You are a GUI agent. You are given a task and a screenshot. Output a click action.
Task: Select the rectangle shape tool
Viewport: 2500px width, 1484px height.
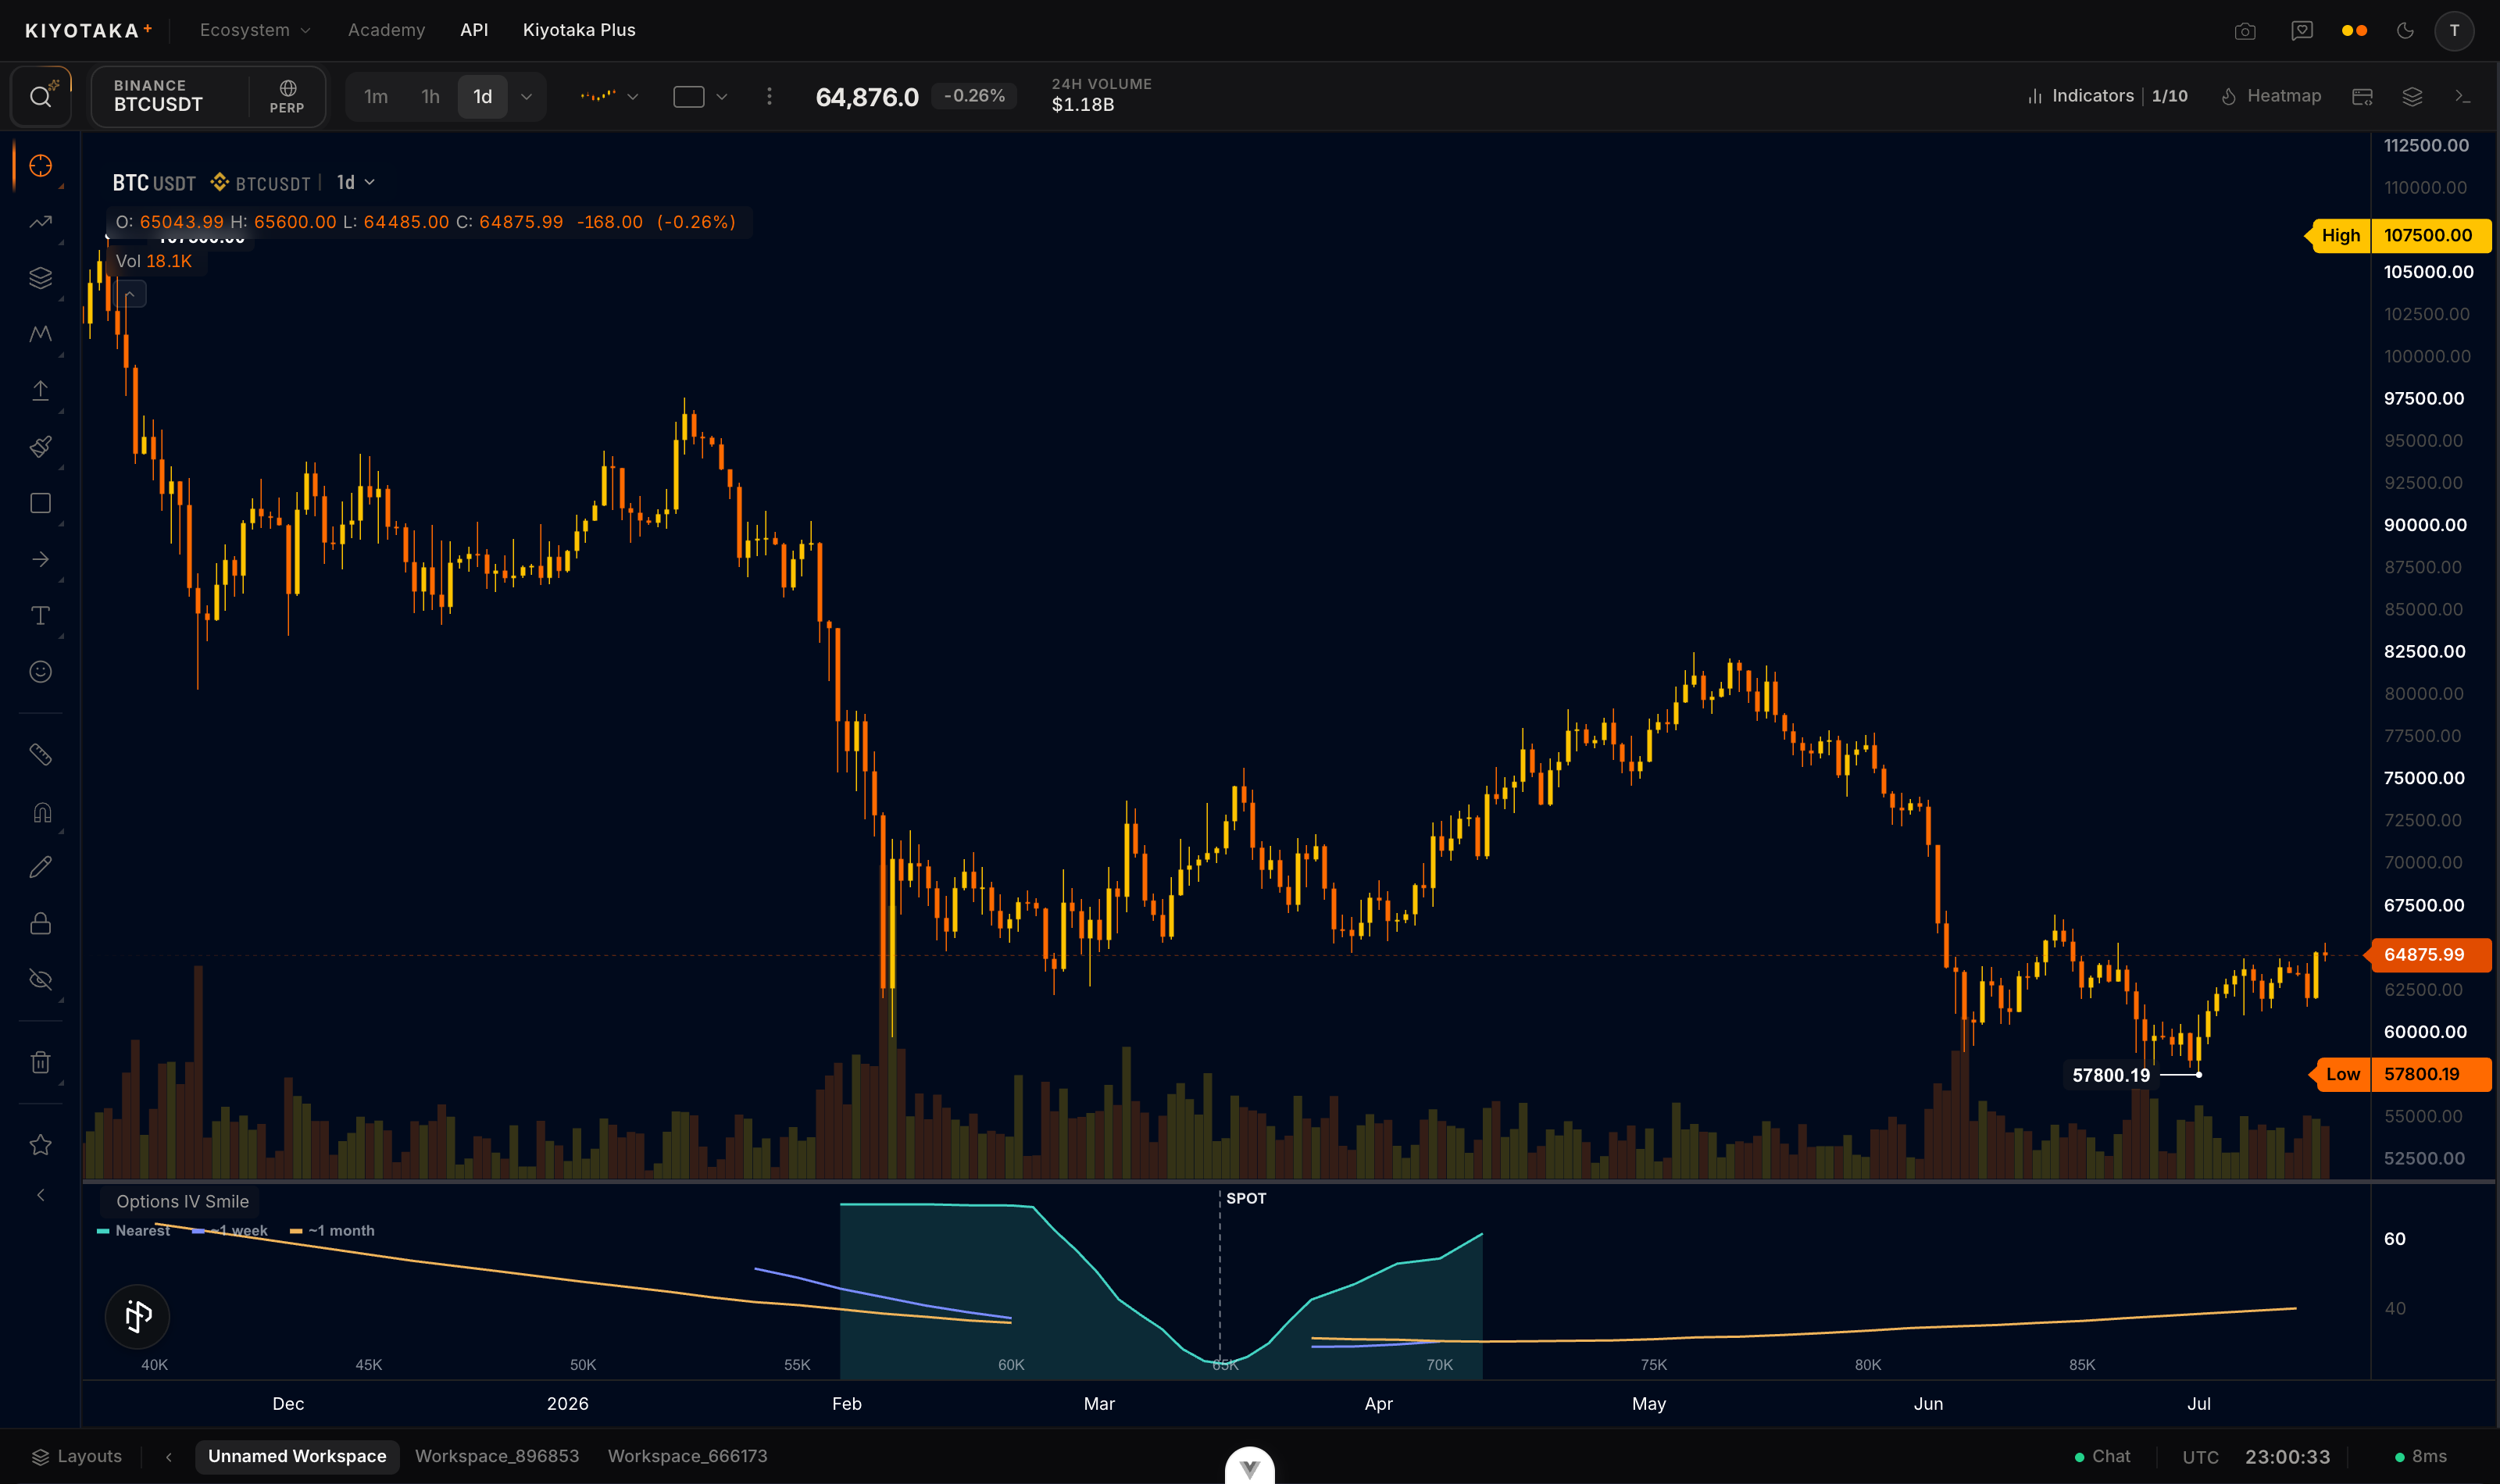point(40,503)
